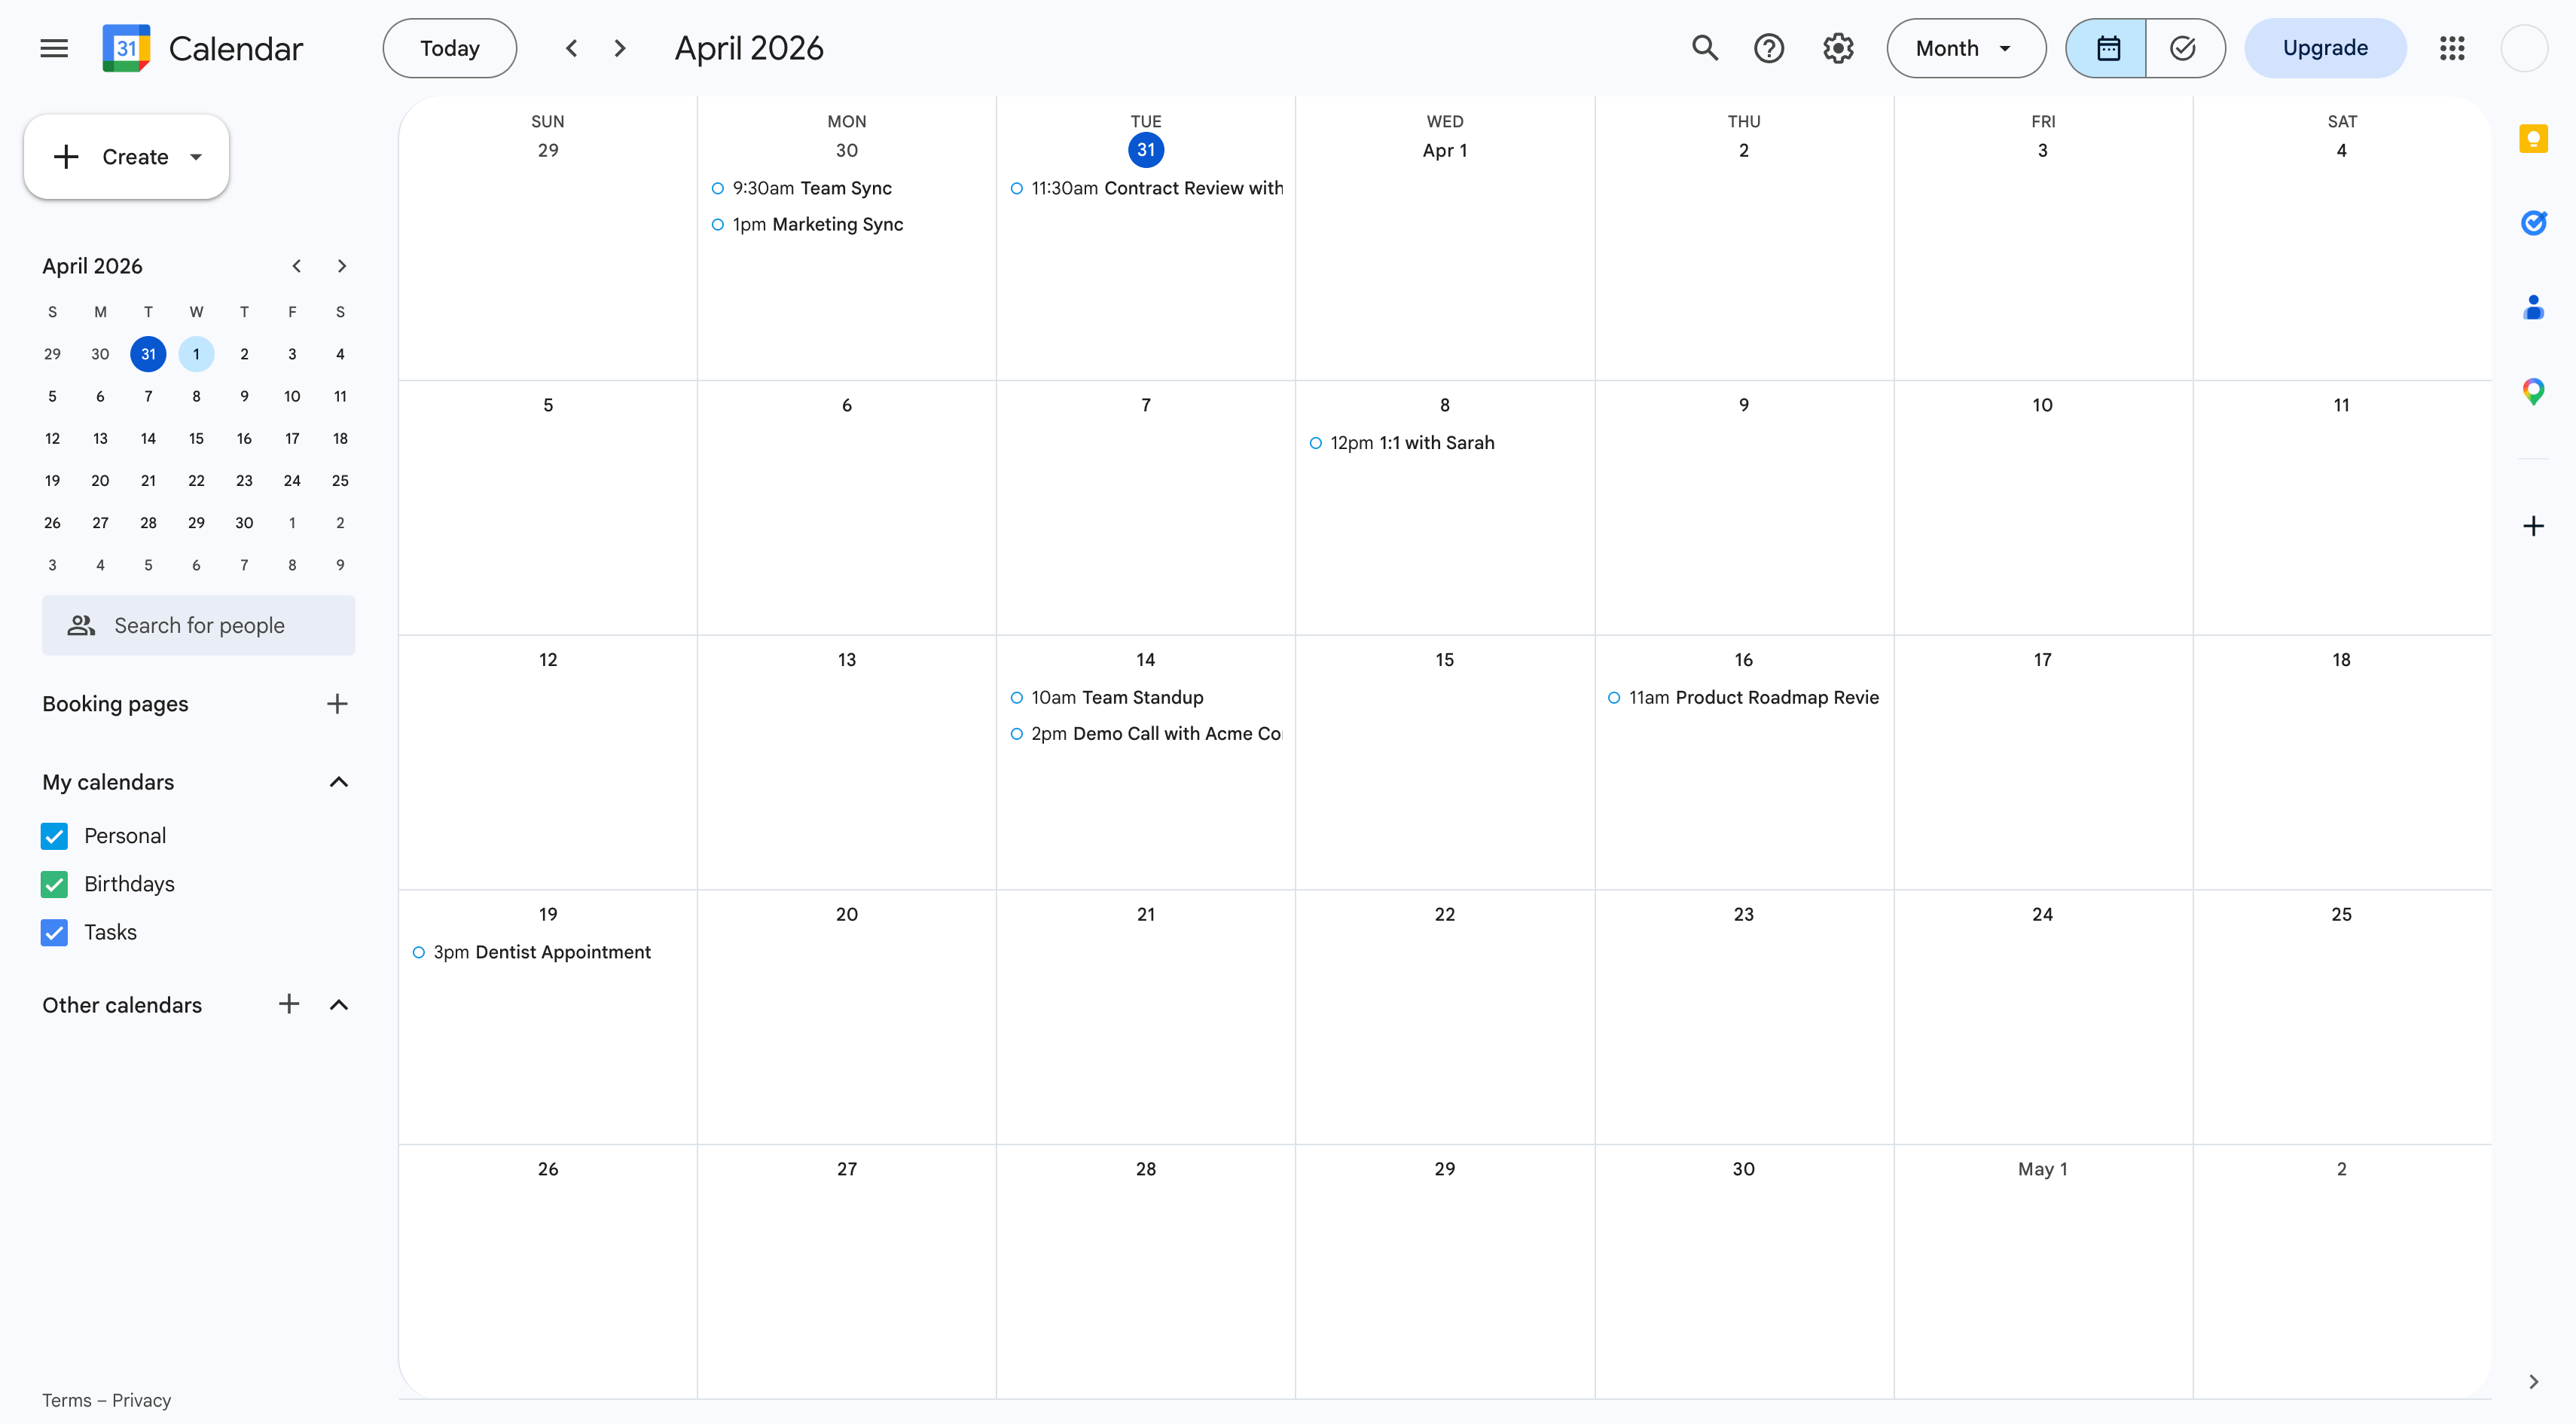2576x1424 pixels.
Task: Open the Month view dropdown
Action: click(x=1964, y=48)
